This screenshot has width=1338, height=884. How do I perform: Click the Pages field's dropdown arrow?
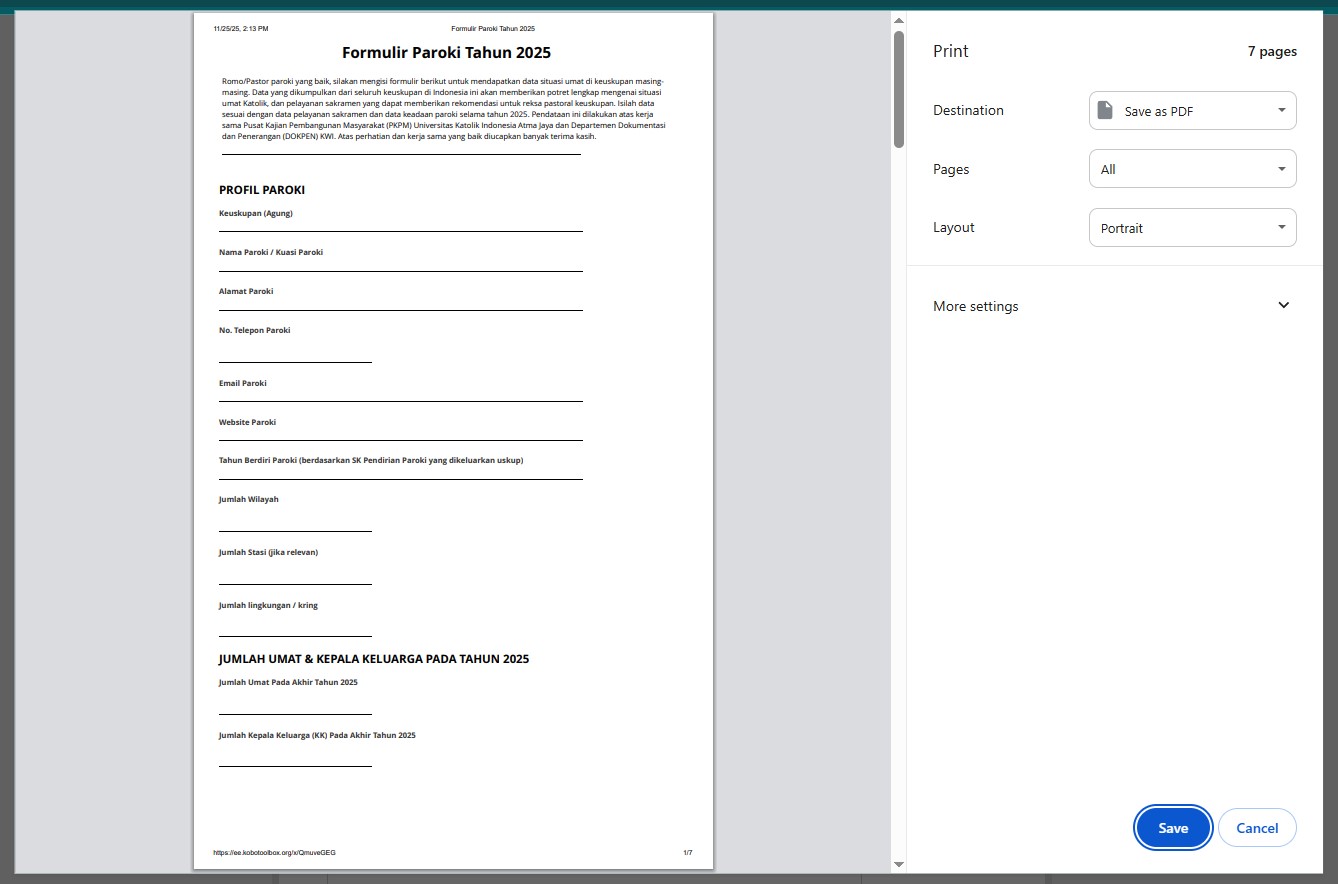click(x=1281, y=169)
